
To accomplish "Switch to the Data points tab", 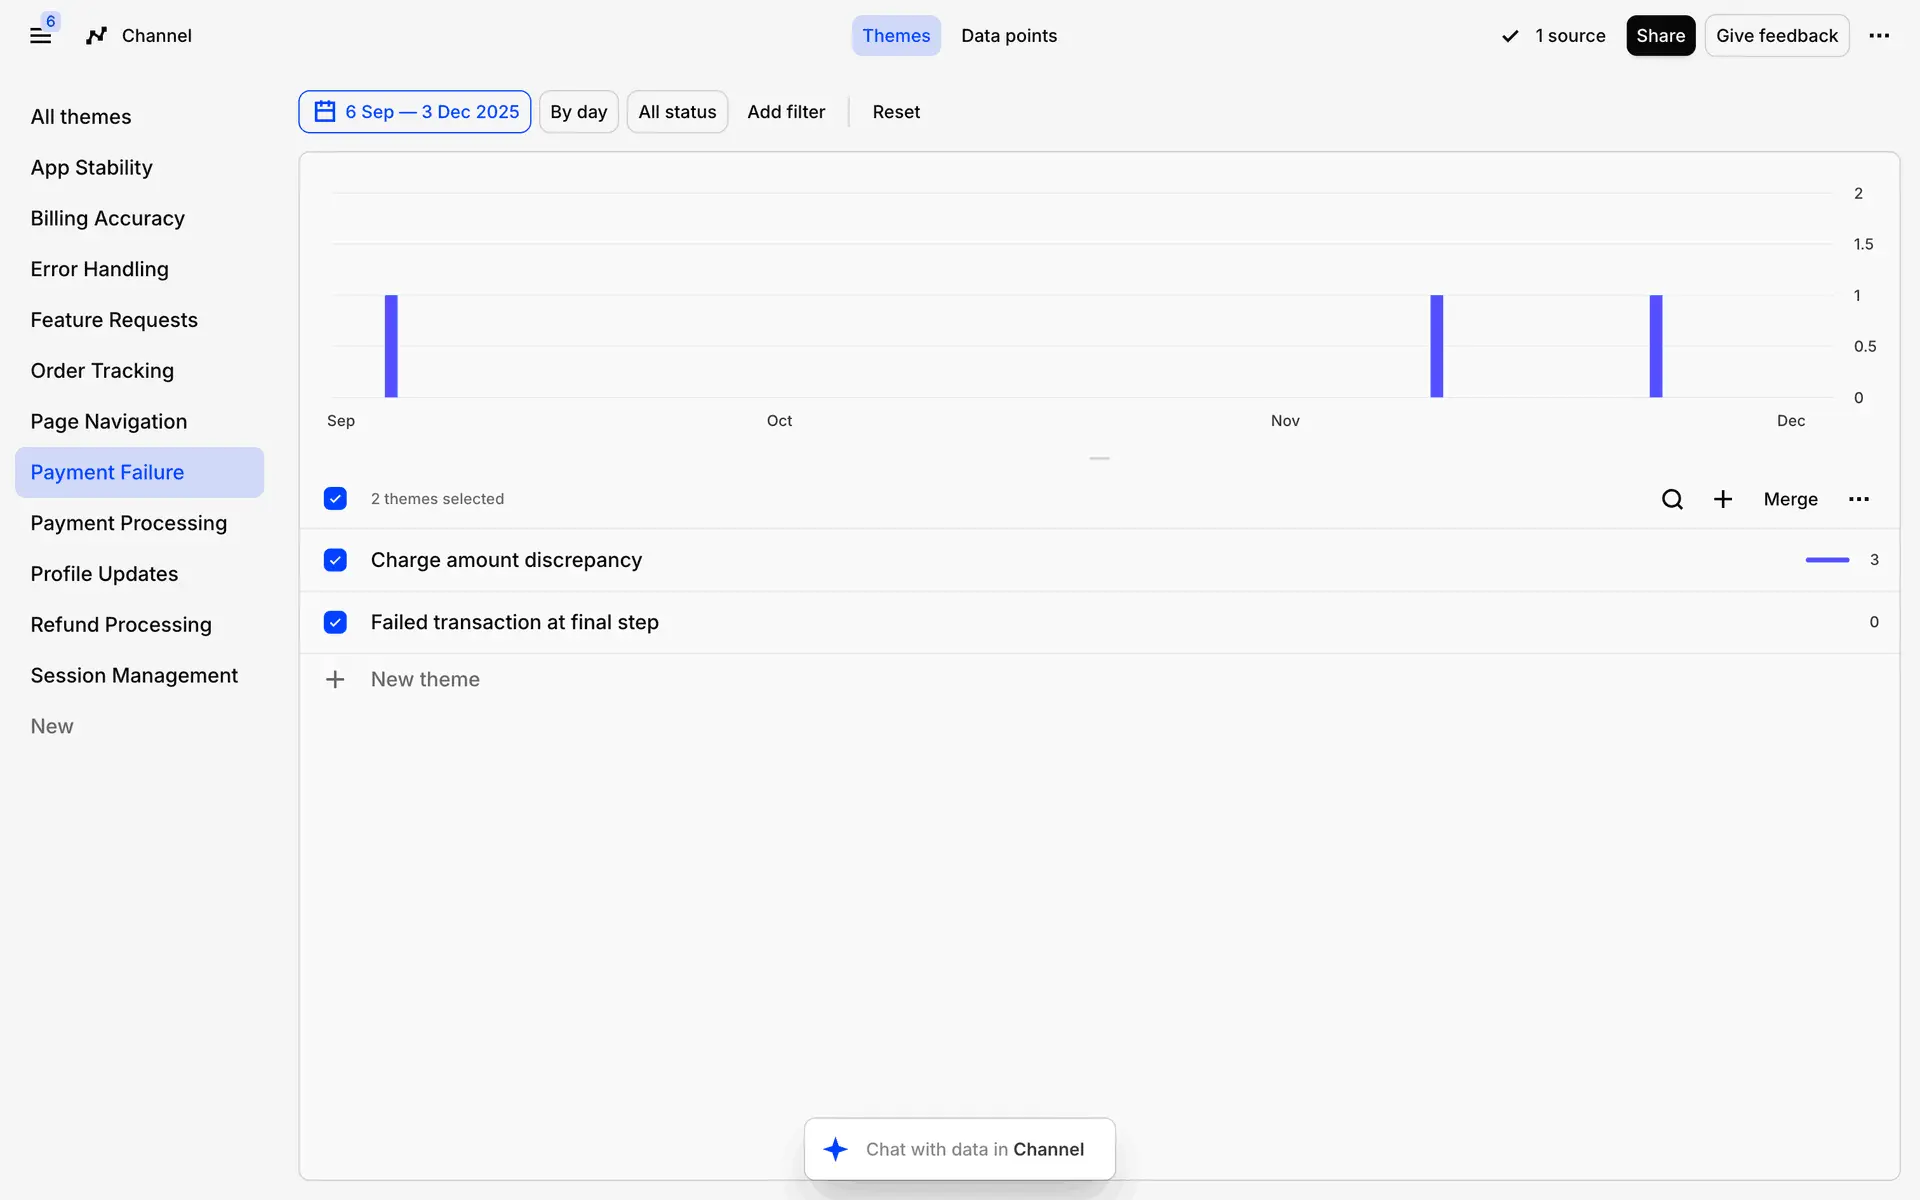I will pyautogui.click(x=1008, y=36).
